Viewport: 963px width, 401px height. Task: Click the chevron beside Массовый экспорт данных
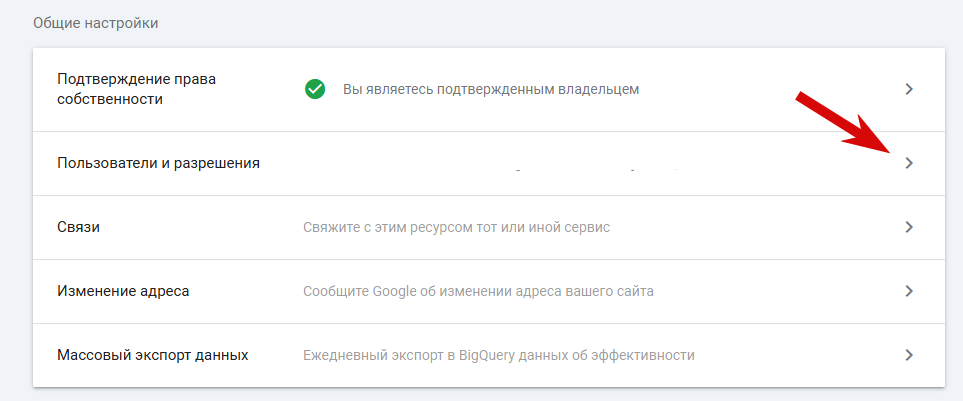click(910, 355)
